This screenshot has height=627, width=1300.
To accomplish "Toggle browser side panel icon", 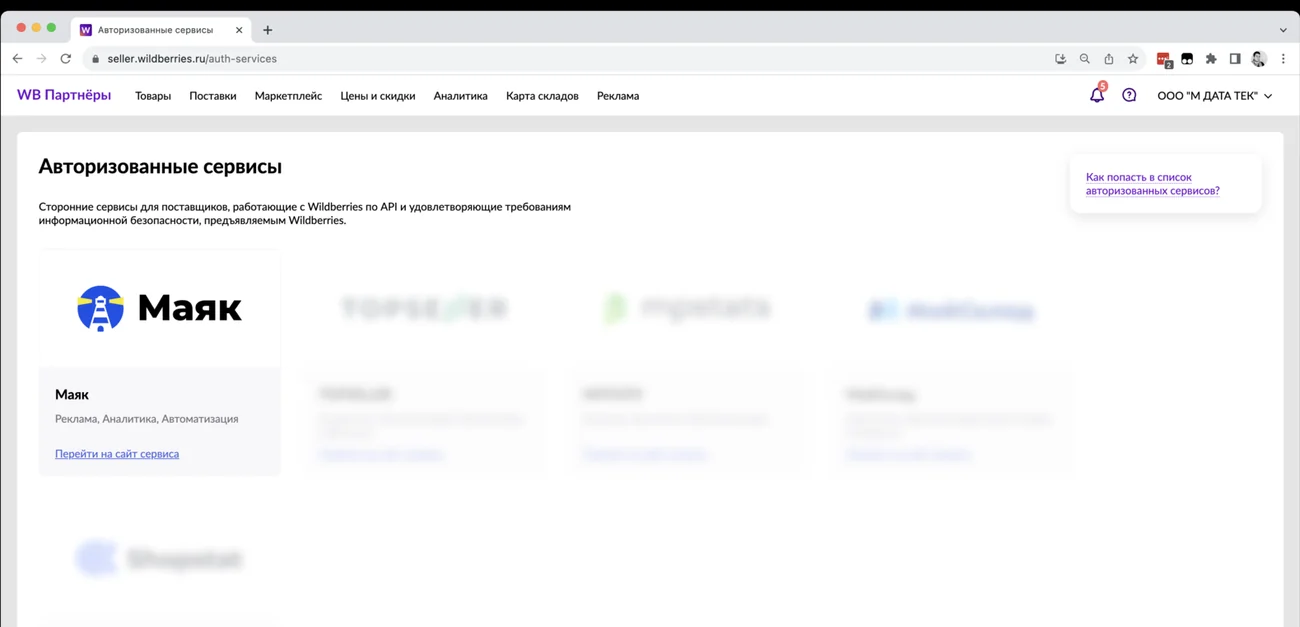I will (x=1235, y=59).
